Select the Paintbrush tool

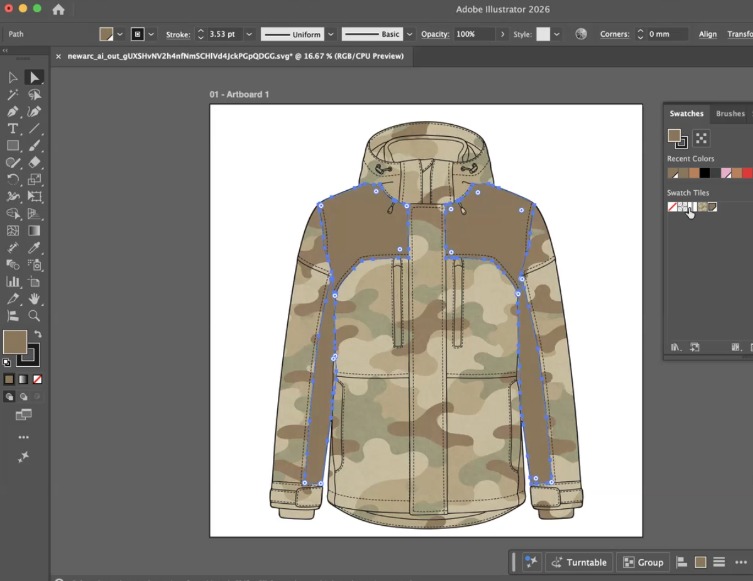[x=34, y=145]
